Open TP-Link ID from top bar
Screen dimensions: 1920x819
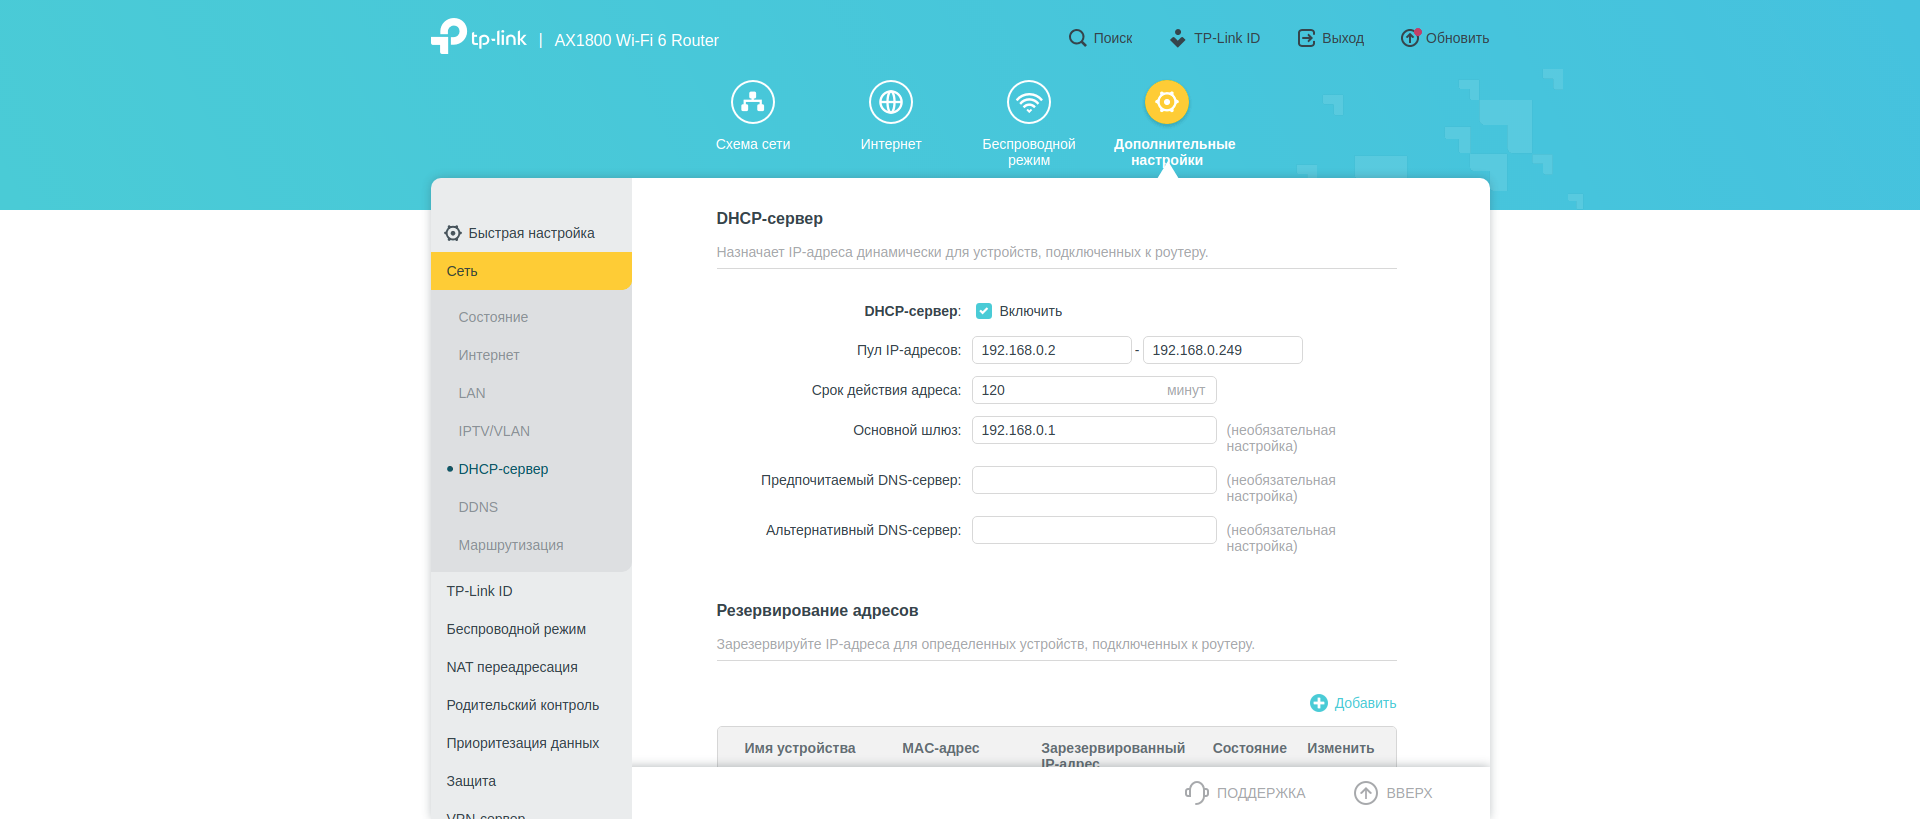1214,38
